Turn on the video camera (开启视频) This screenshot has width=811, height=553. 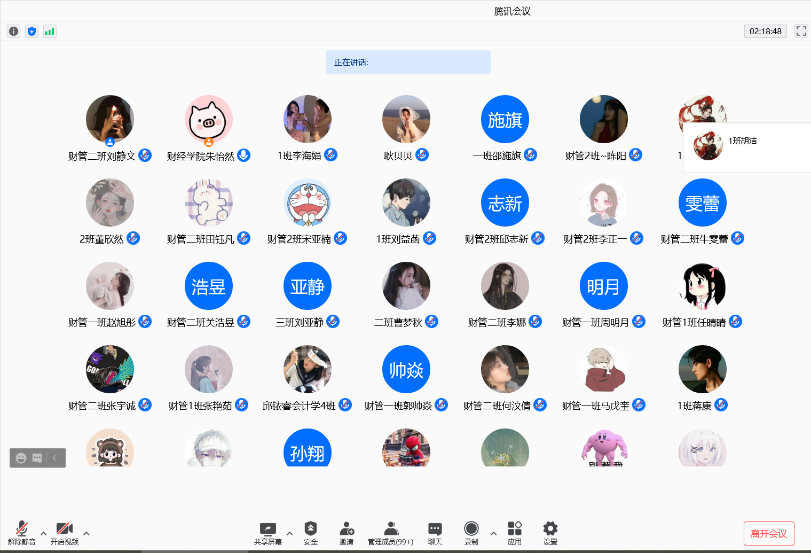click(x=64, y=532)
